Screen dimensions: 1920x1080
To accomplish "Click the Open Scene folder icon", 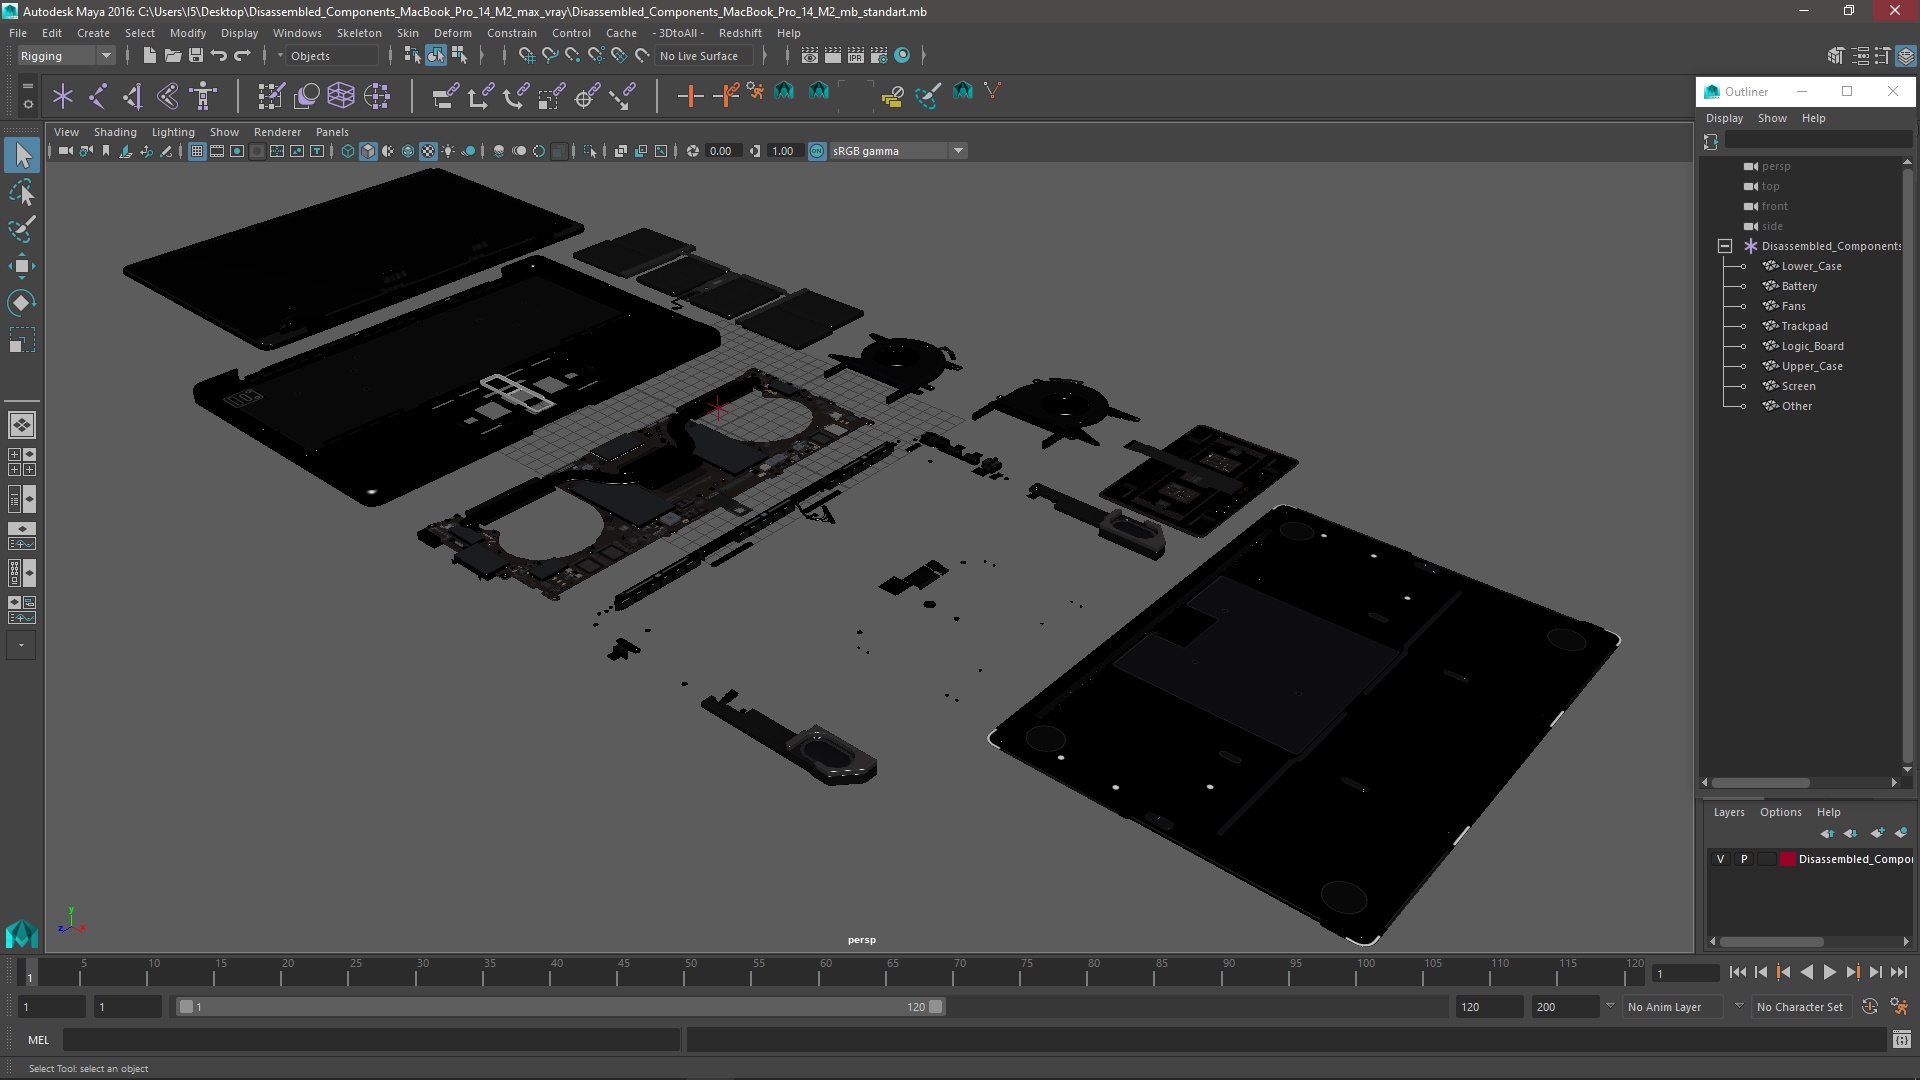I will (x=173, y=56).
